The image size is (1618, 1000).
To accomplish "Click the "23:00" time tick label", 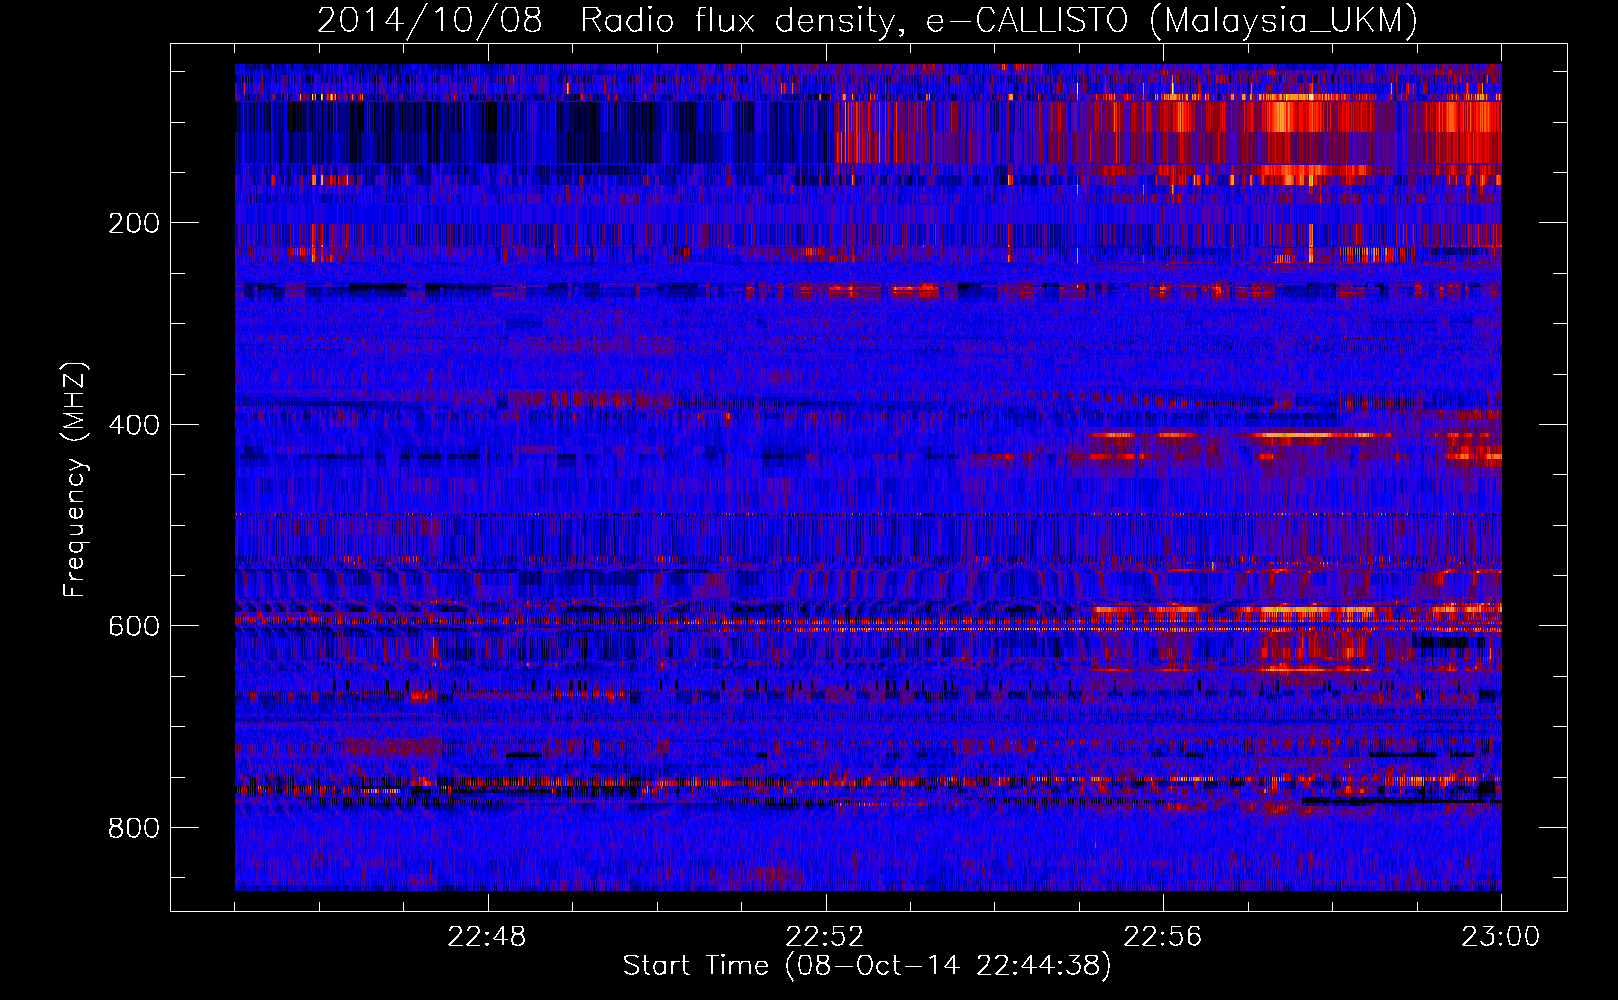I will [x=1501, y=937].
